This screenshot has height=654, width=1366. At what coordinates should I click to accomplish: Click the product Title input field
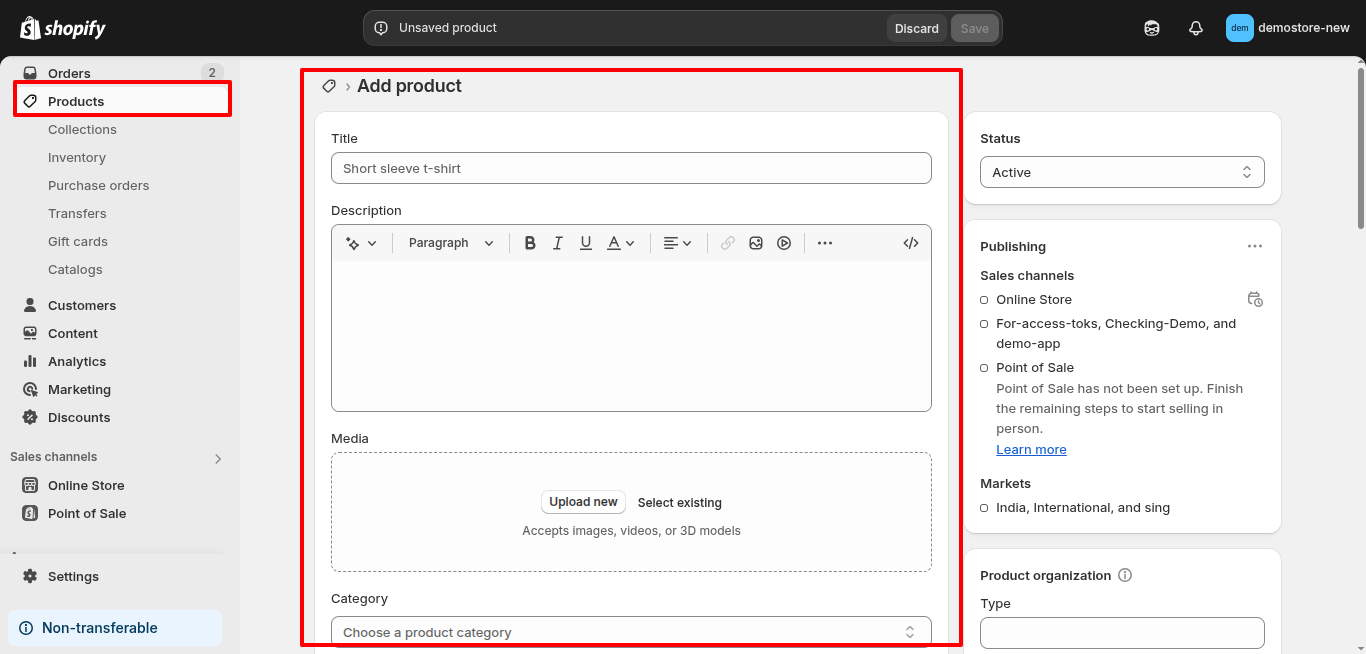pyautogui.click(x=631, y=168)
